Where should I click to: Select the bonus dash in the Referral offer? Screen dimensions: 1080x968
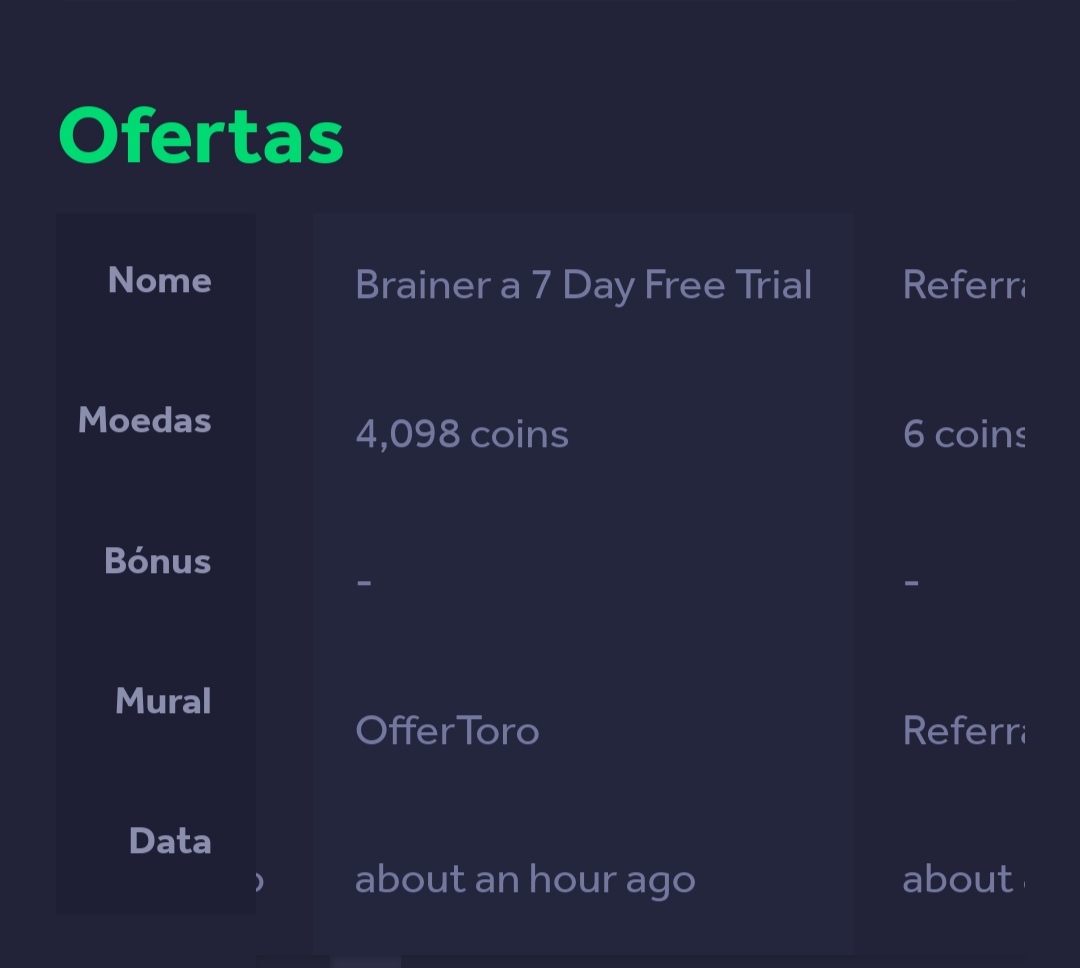911,581
